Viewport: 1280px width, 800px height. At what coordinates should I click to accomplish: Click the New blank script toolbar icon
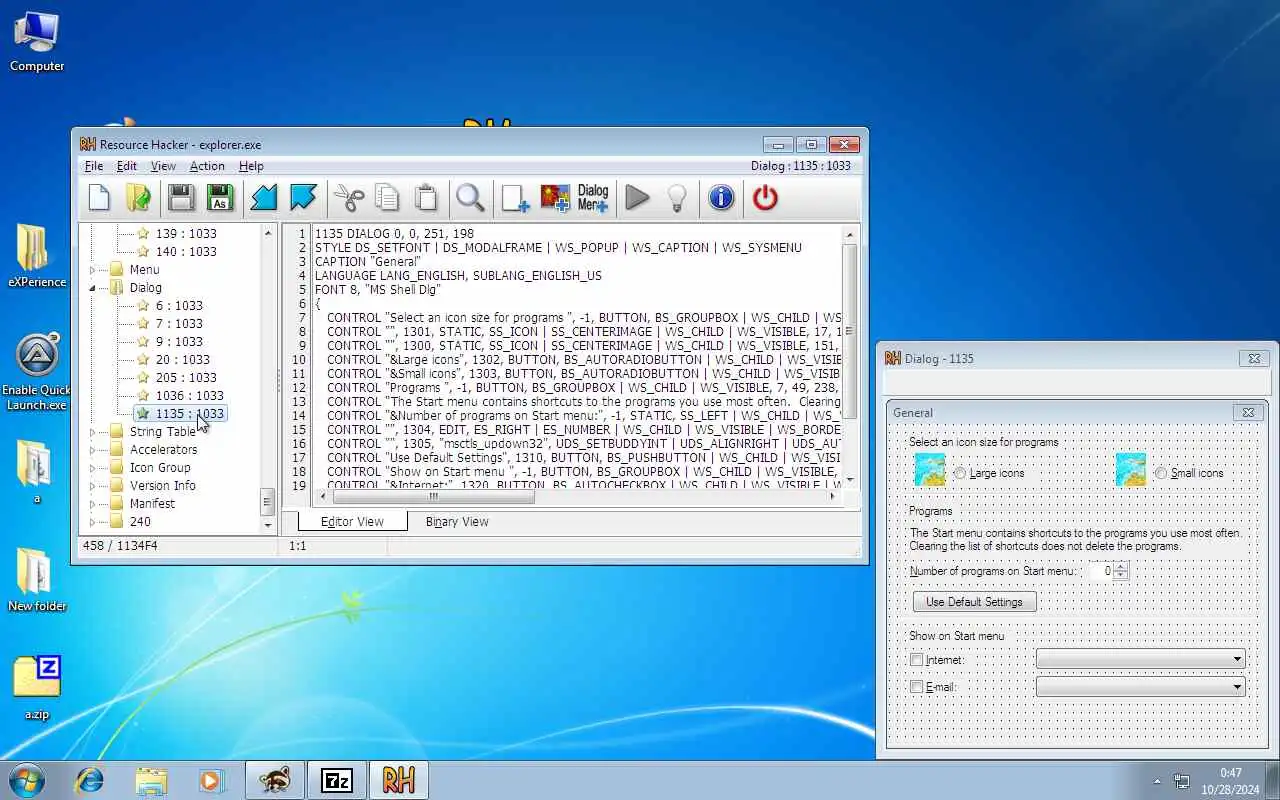100,198
